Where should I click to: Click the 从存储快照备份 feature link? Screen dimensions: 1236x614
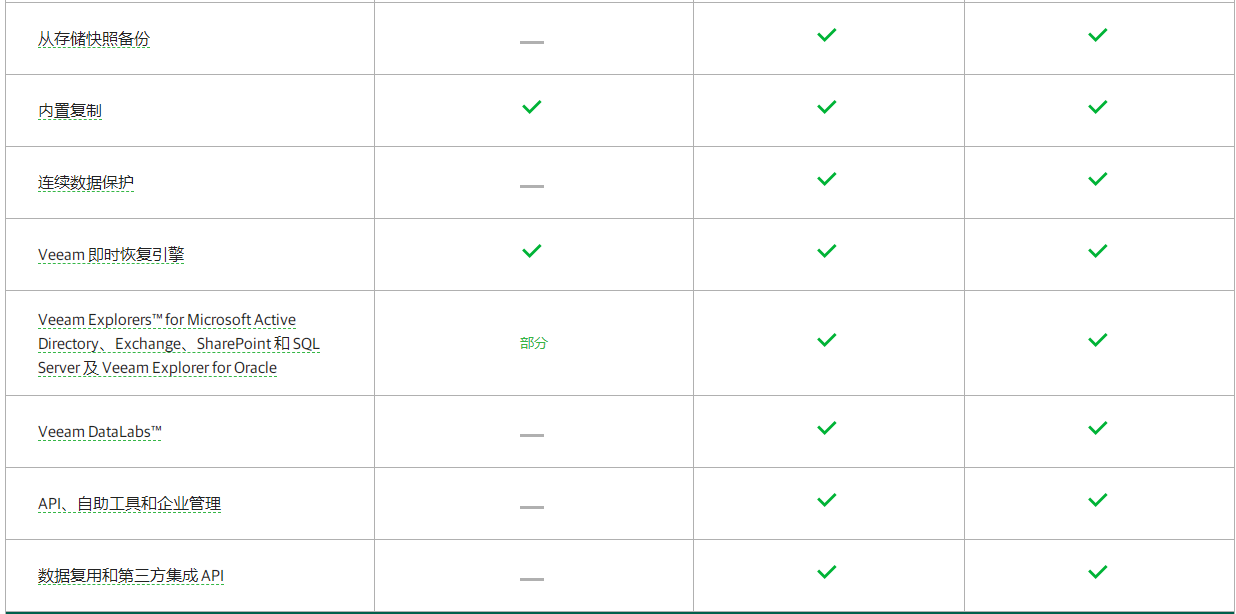(x=94, y=39)
